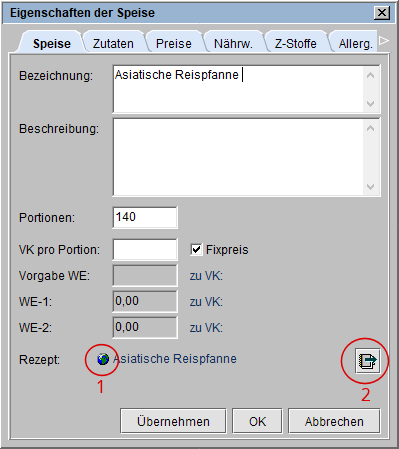Click the Abbrechen button
This screenshot has width=399, height=449.
tap(334, 422)
